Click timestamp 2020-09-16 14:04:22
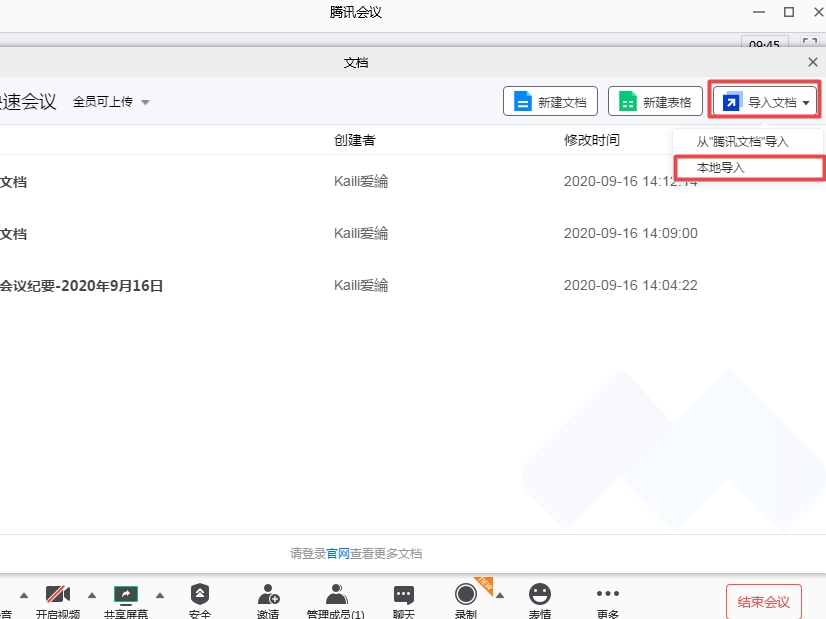The image size is (826, 619). [x=631, y=286]
